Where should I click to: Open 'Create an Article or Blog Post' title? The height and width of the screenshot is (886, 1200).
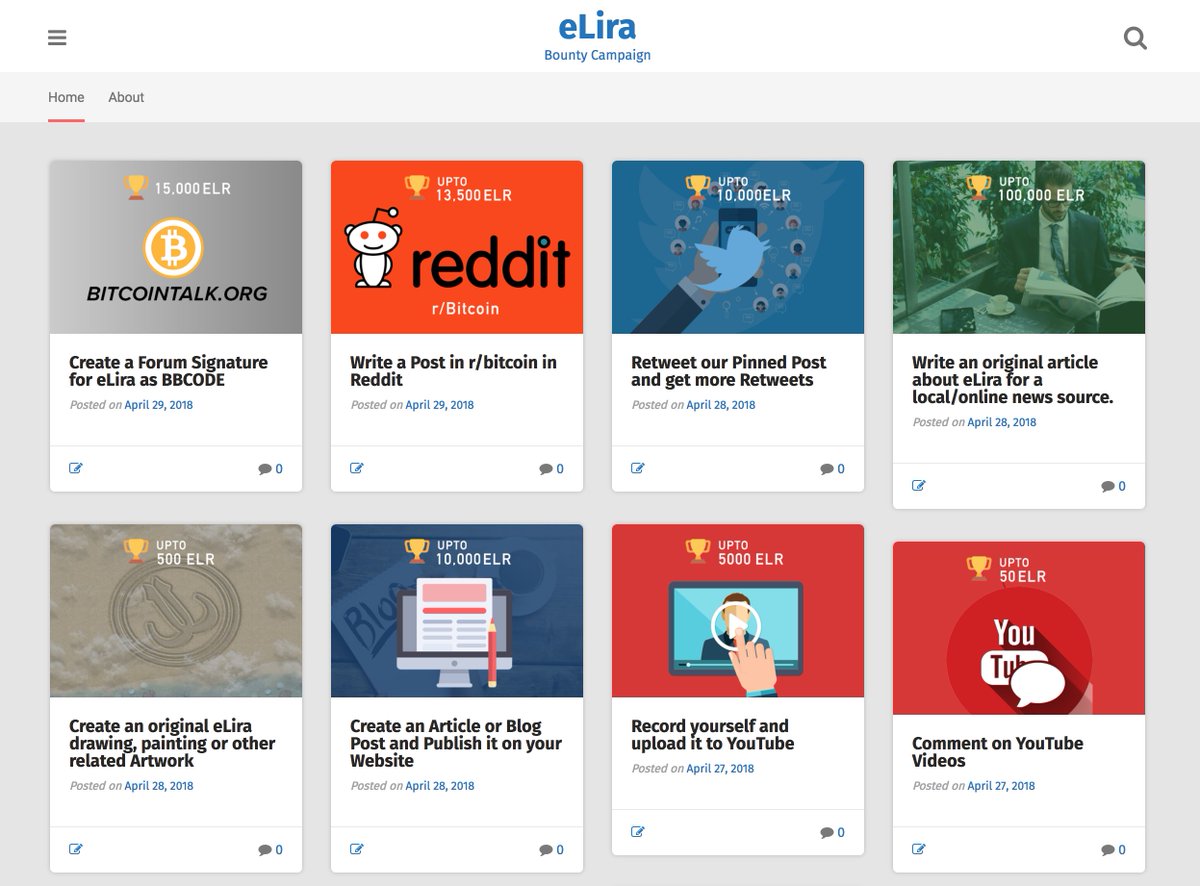pyautogui.click(x=456, y=743)
